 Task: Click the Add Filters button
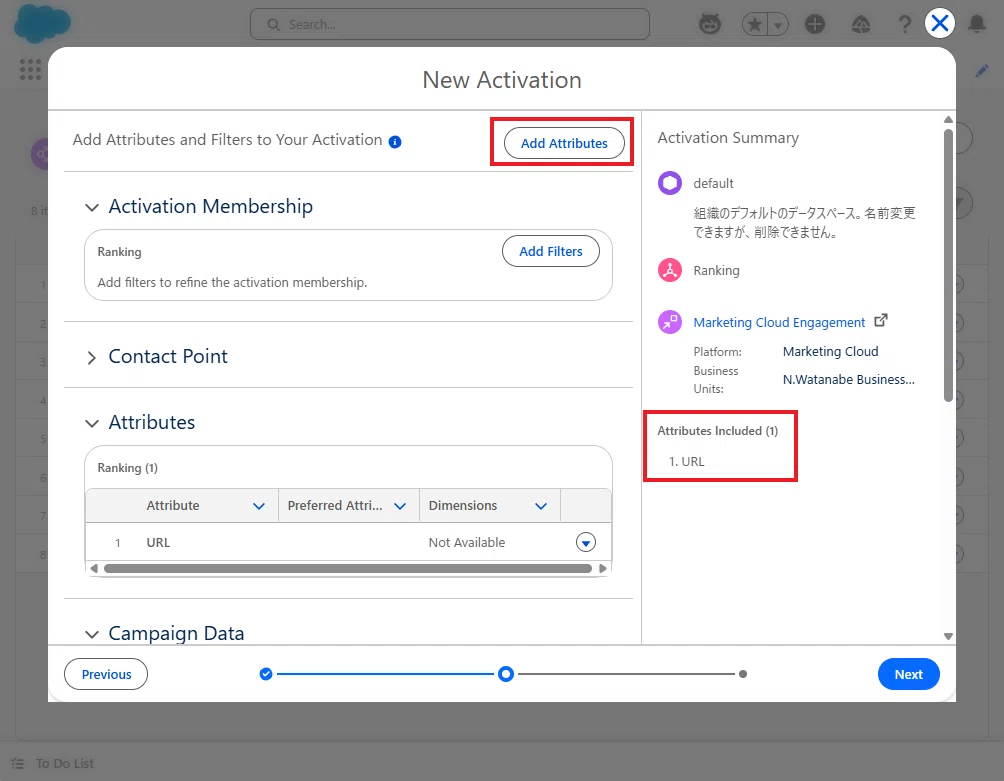pyautogui.click(x=551, y=252)
